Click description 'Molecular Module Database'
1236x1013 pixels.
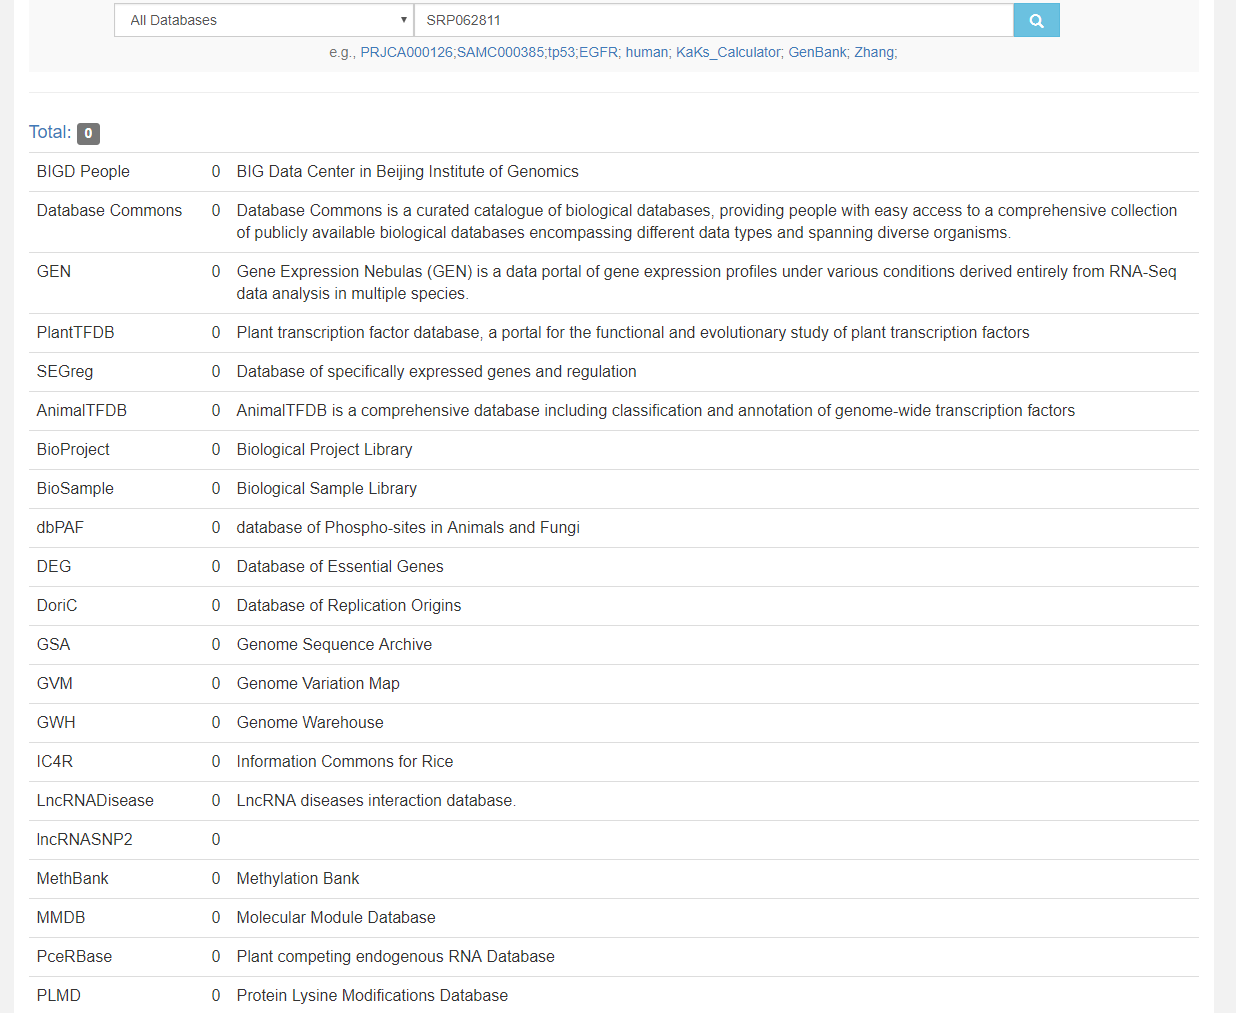(336, 918)
